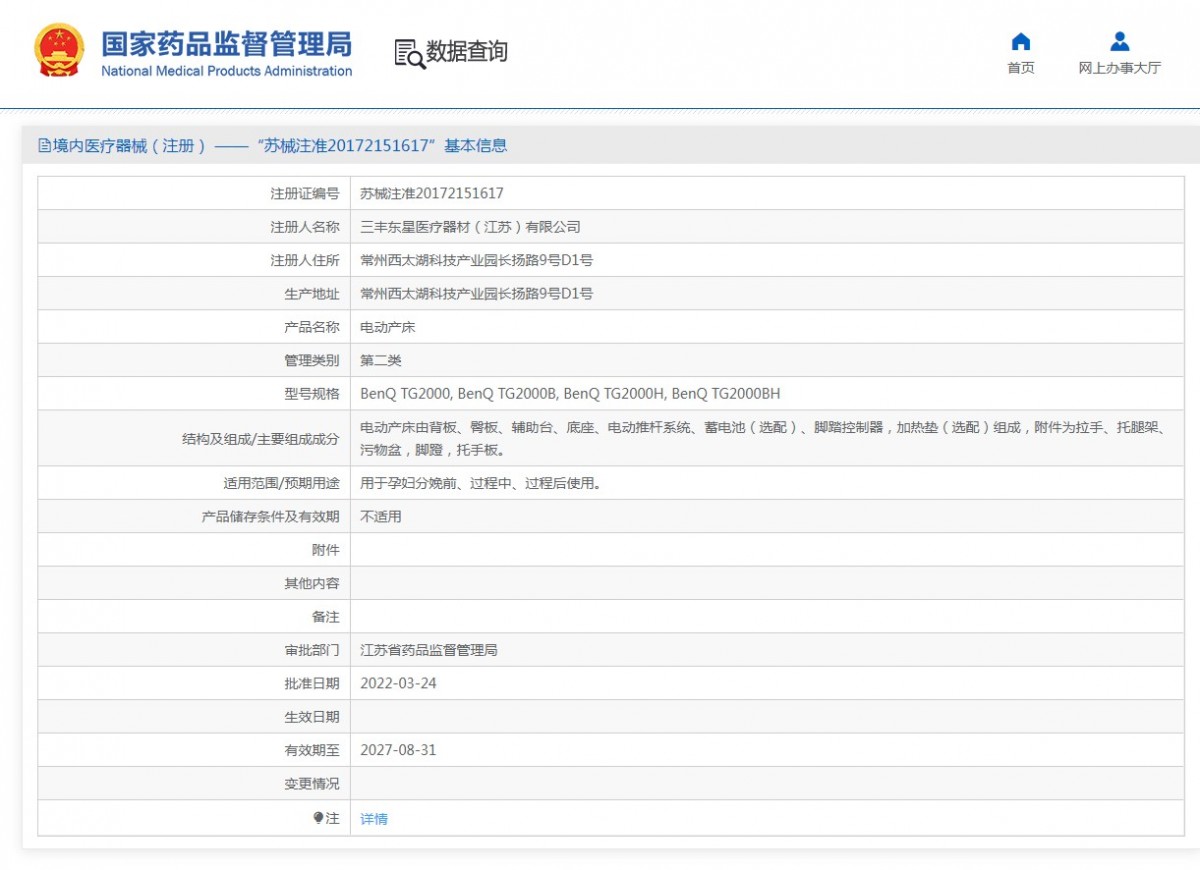Screen dimensions: 1200x870
Task: Click the 备注 label
Action: [x=326, y=617]
